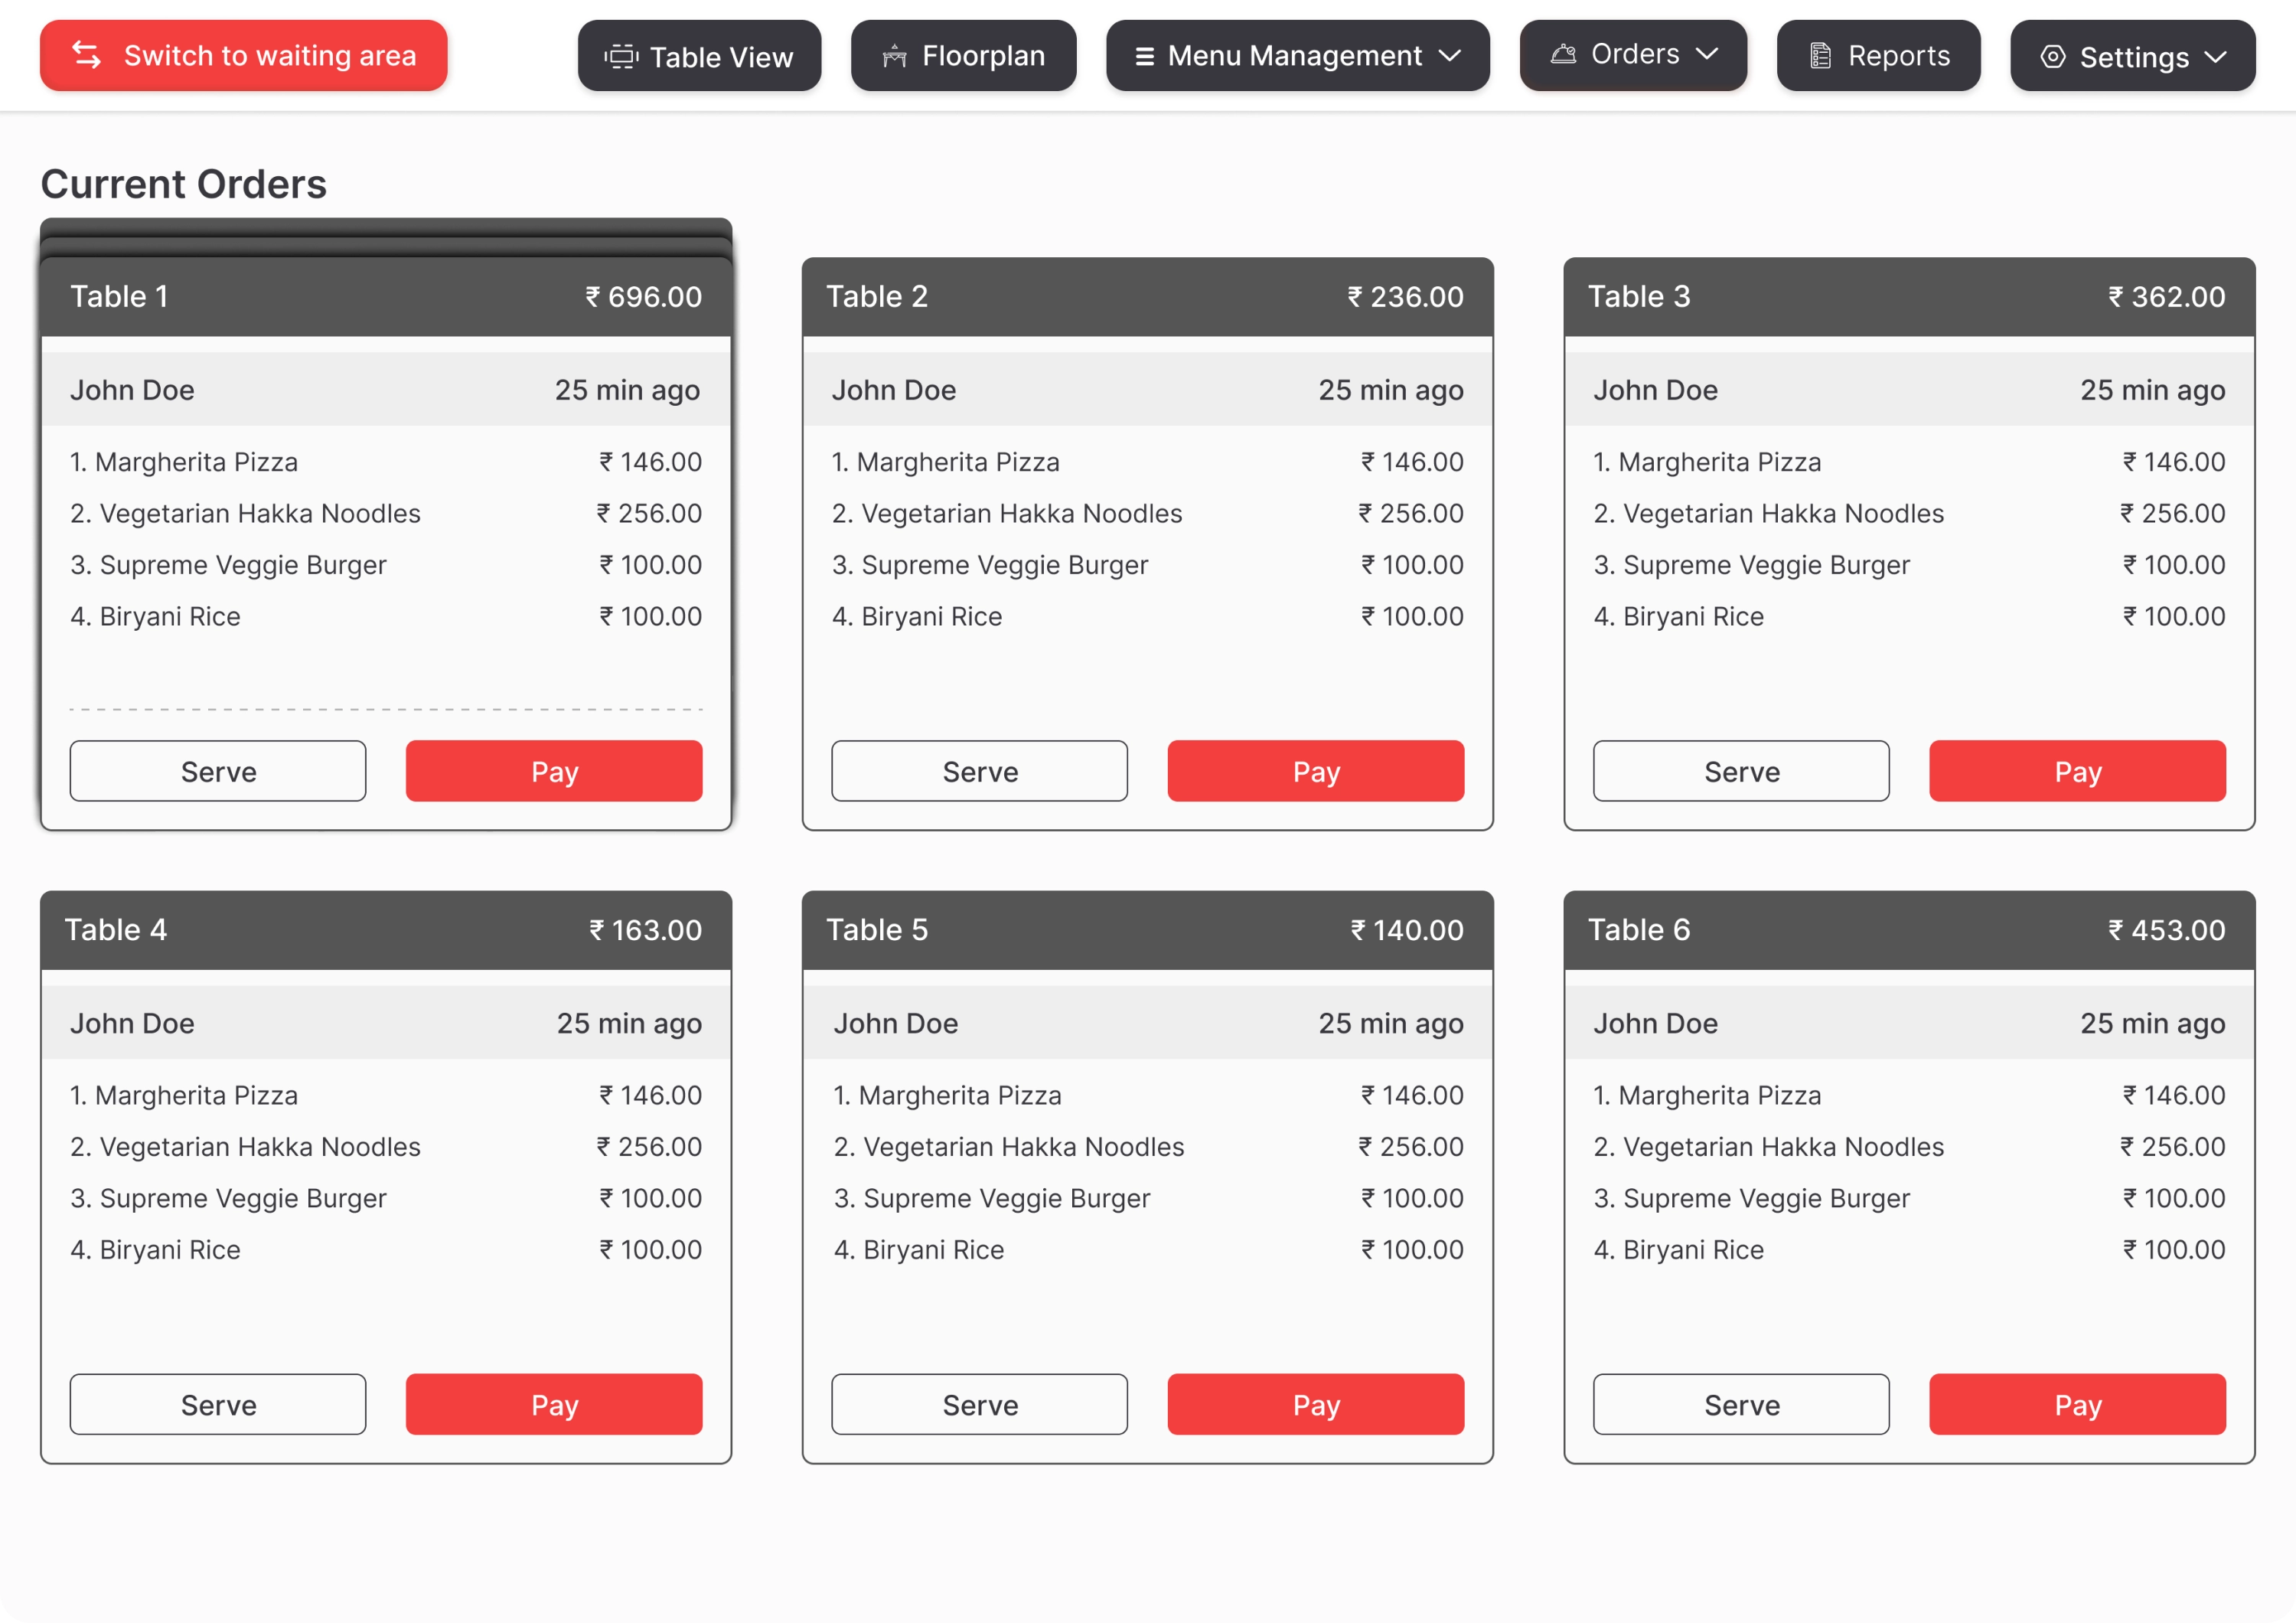The height and width of the screenshot is (1623, 2296).
Task: Expand the Orders dropdown chevron
Action: [x=1708, y=54]
